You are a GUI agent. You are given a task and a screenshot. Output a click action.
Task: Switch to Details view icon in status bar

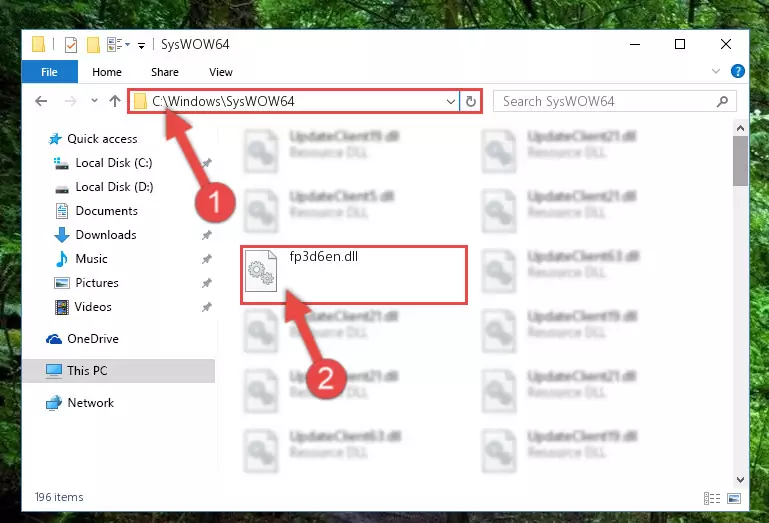(712, 498)
